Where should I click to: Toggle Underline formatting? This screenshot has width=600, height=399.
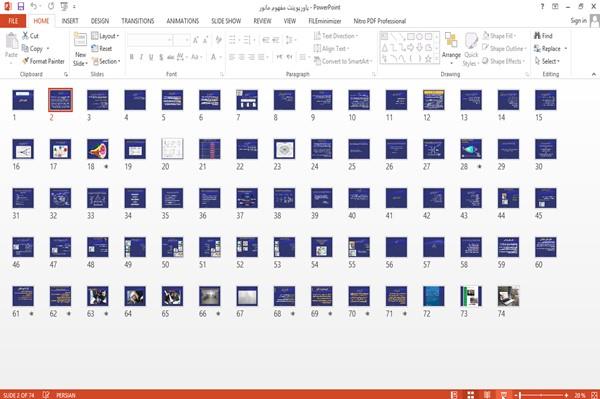(x=151, y=57)
